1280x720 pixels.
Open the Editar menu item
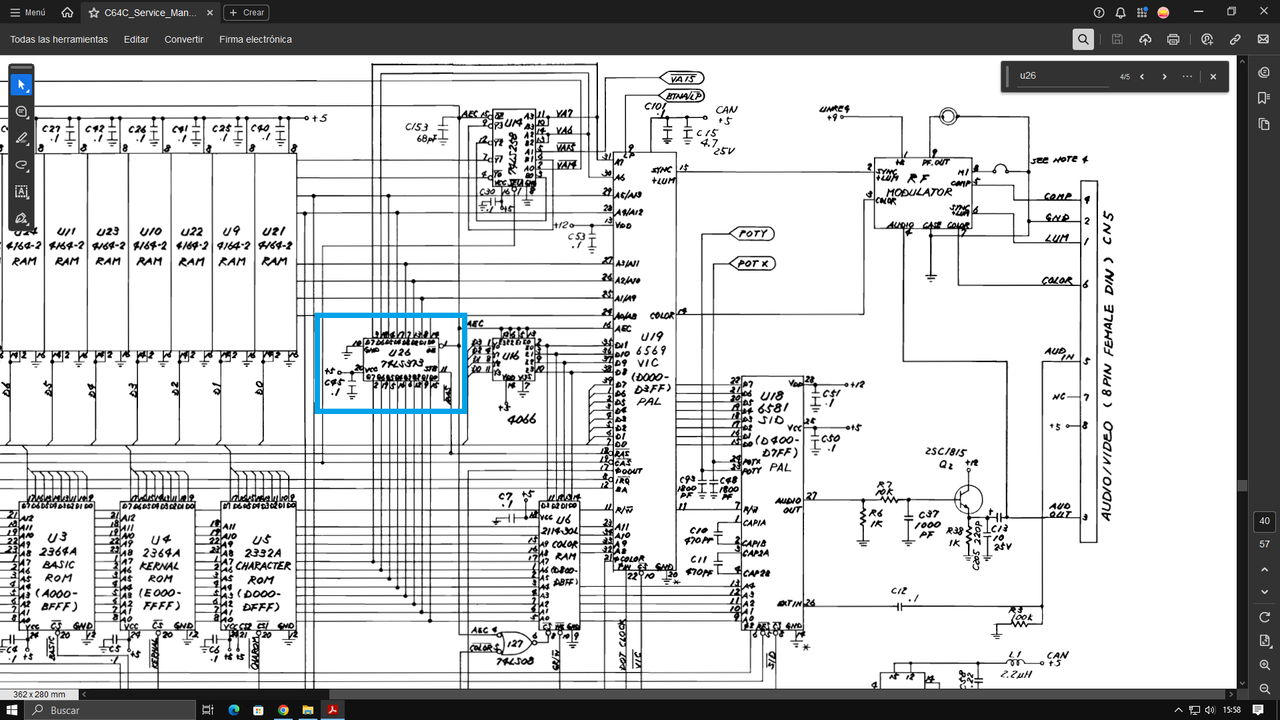136,39
